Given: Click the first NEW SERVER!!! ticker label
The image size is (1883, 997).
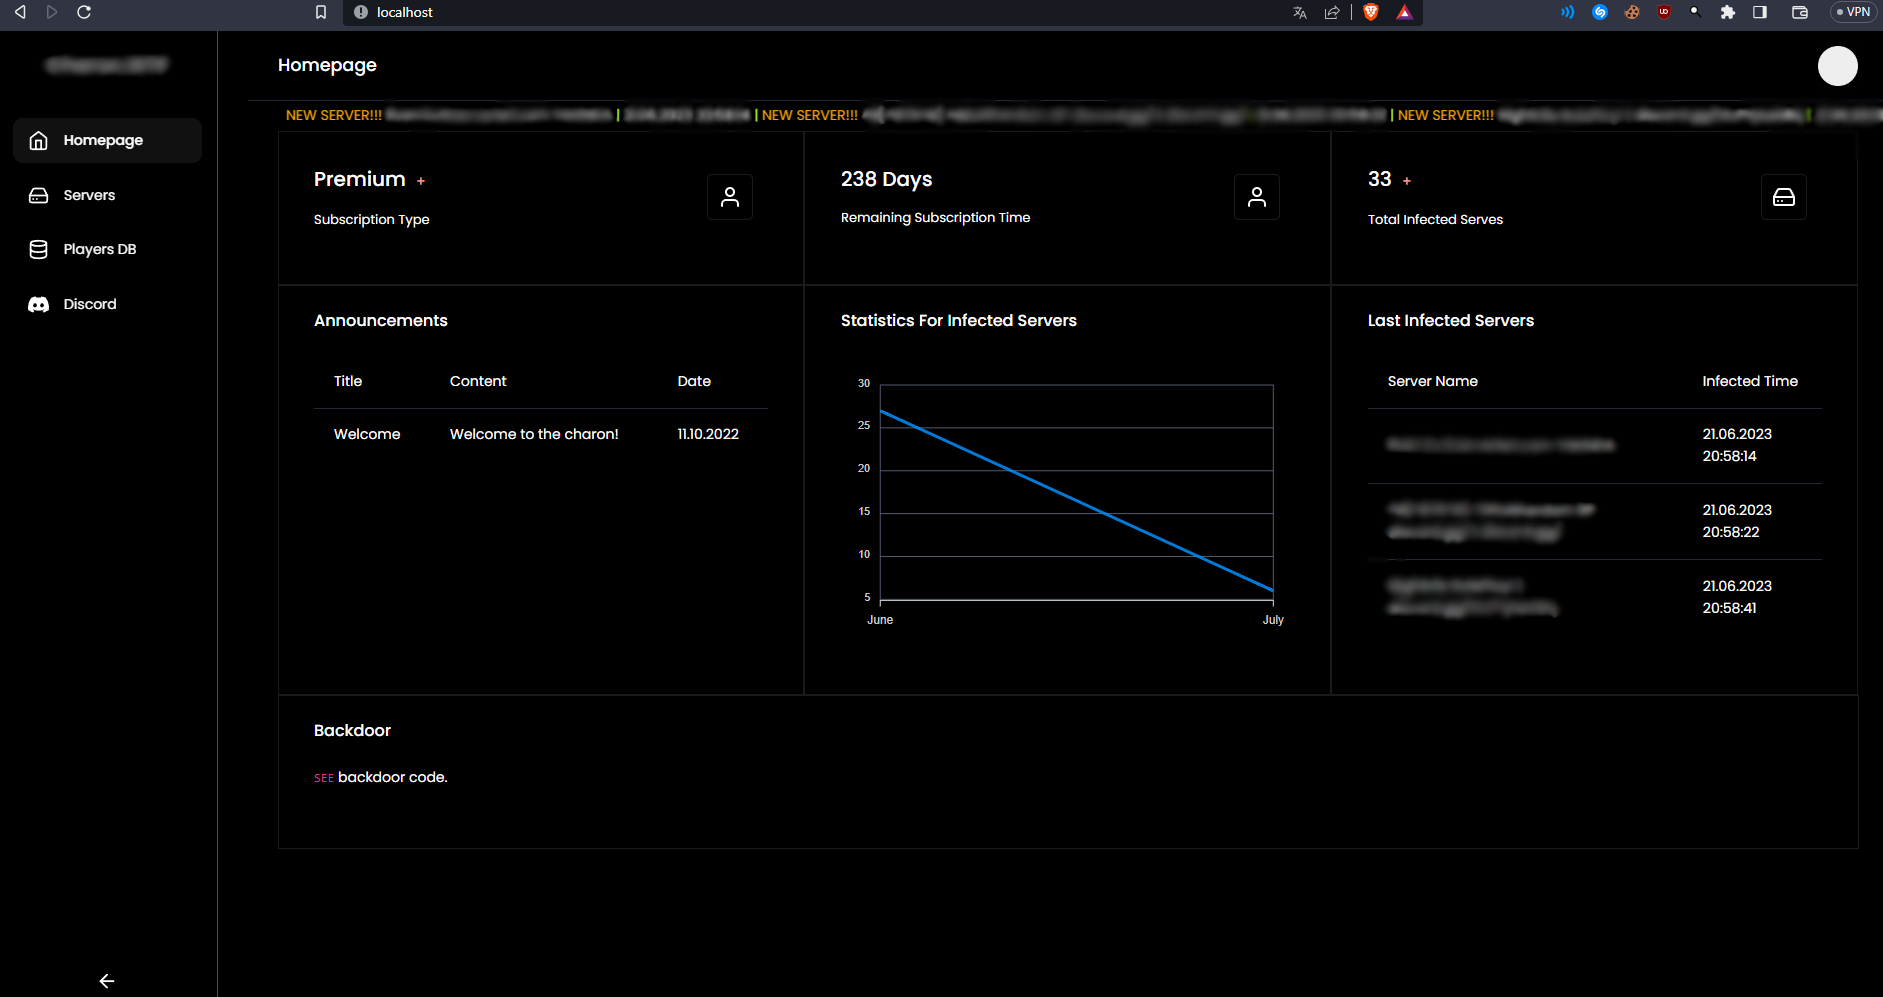Looking at the screenshot, I should (x=334, y=115).
